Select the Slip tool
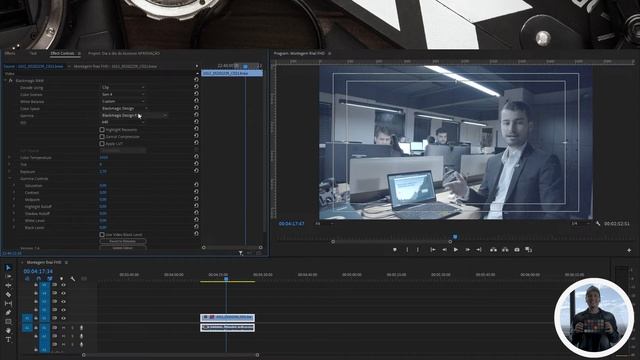The width and height of the screenshot is (640, 360). coord(8,303)
